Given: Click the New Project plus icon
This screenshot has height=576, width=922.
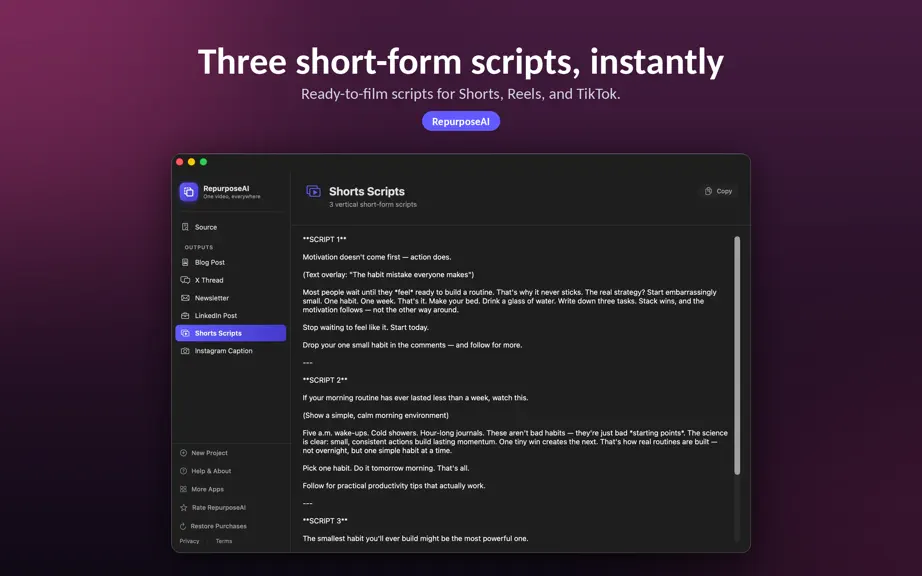Looking at the screenshot, I should coord(183,453).
